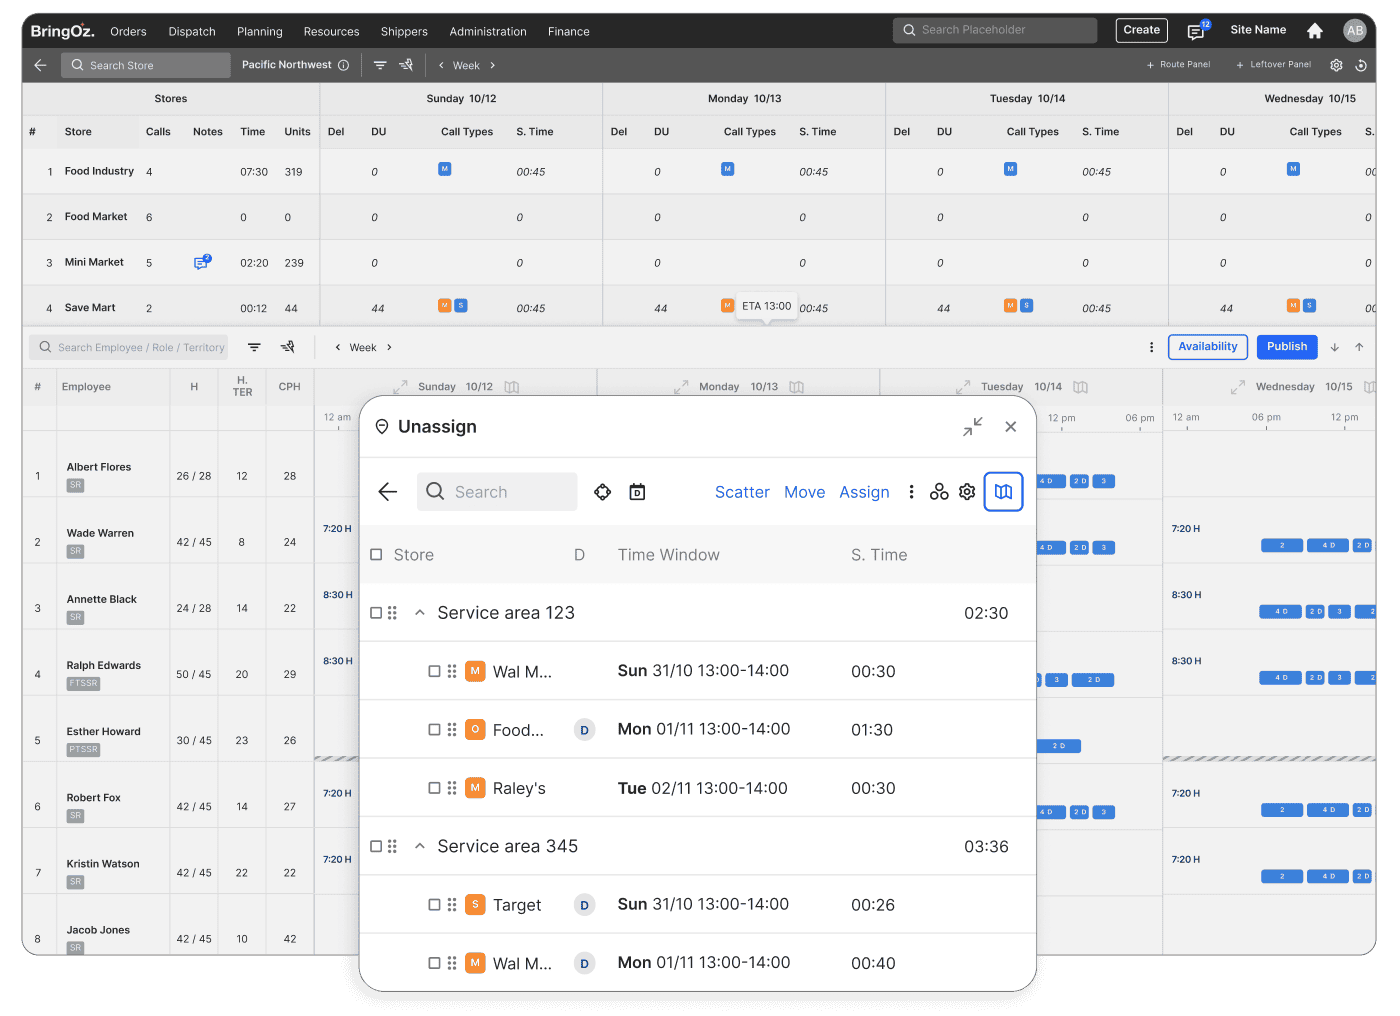Click the Create button
Screen dimensions: 1400x1016
coord(1142,30)
